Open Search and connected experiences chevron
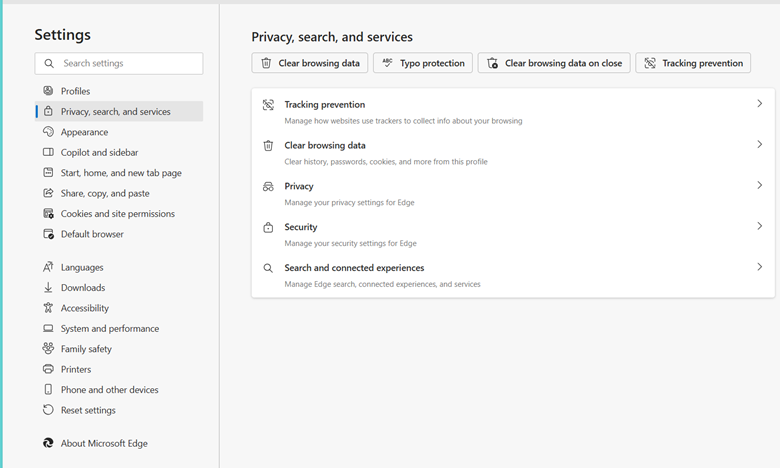The width and height of the screenshot is (780, 468). click(x=759, y=268)
